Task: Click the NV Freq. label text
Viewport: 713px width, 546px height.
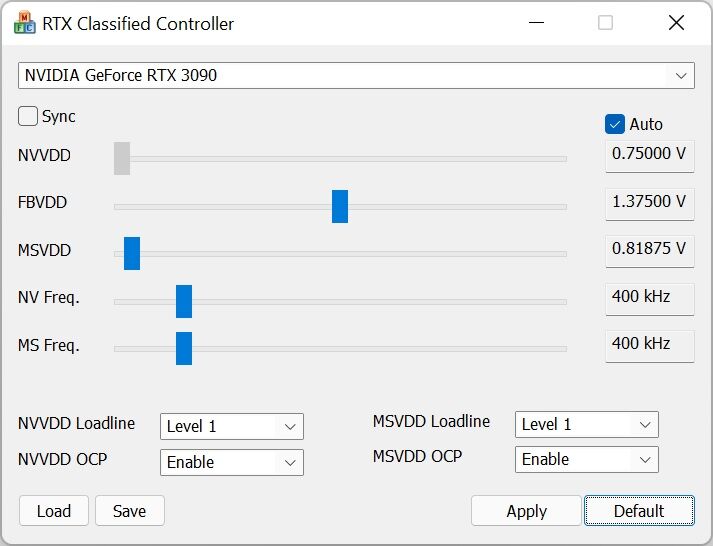Action: (49, 298)
